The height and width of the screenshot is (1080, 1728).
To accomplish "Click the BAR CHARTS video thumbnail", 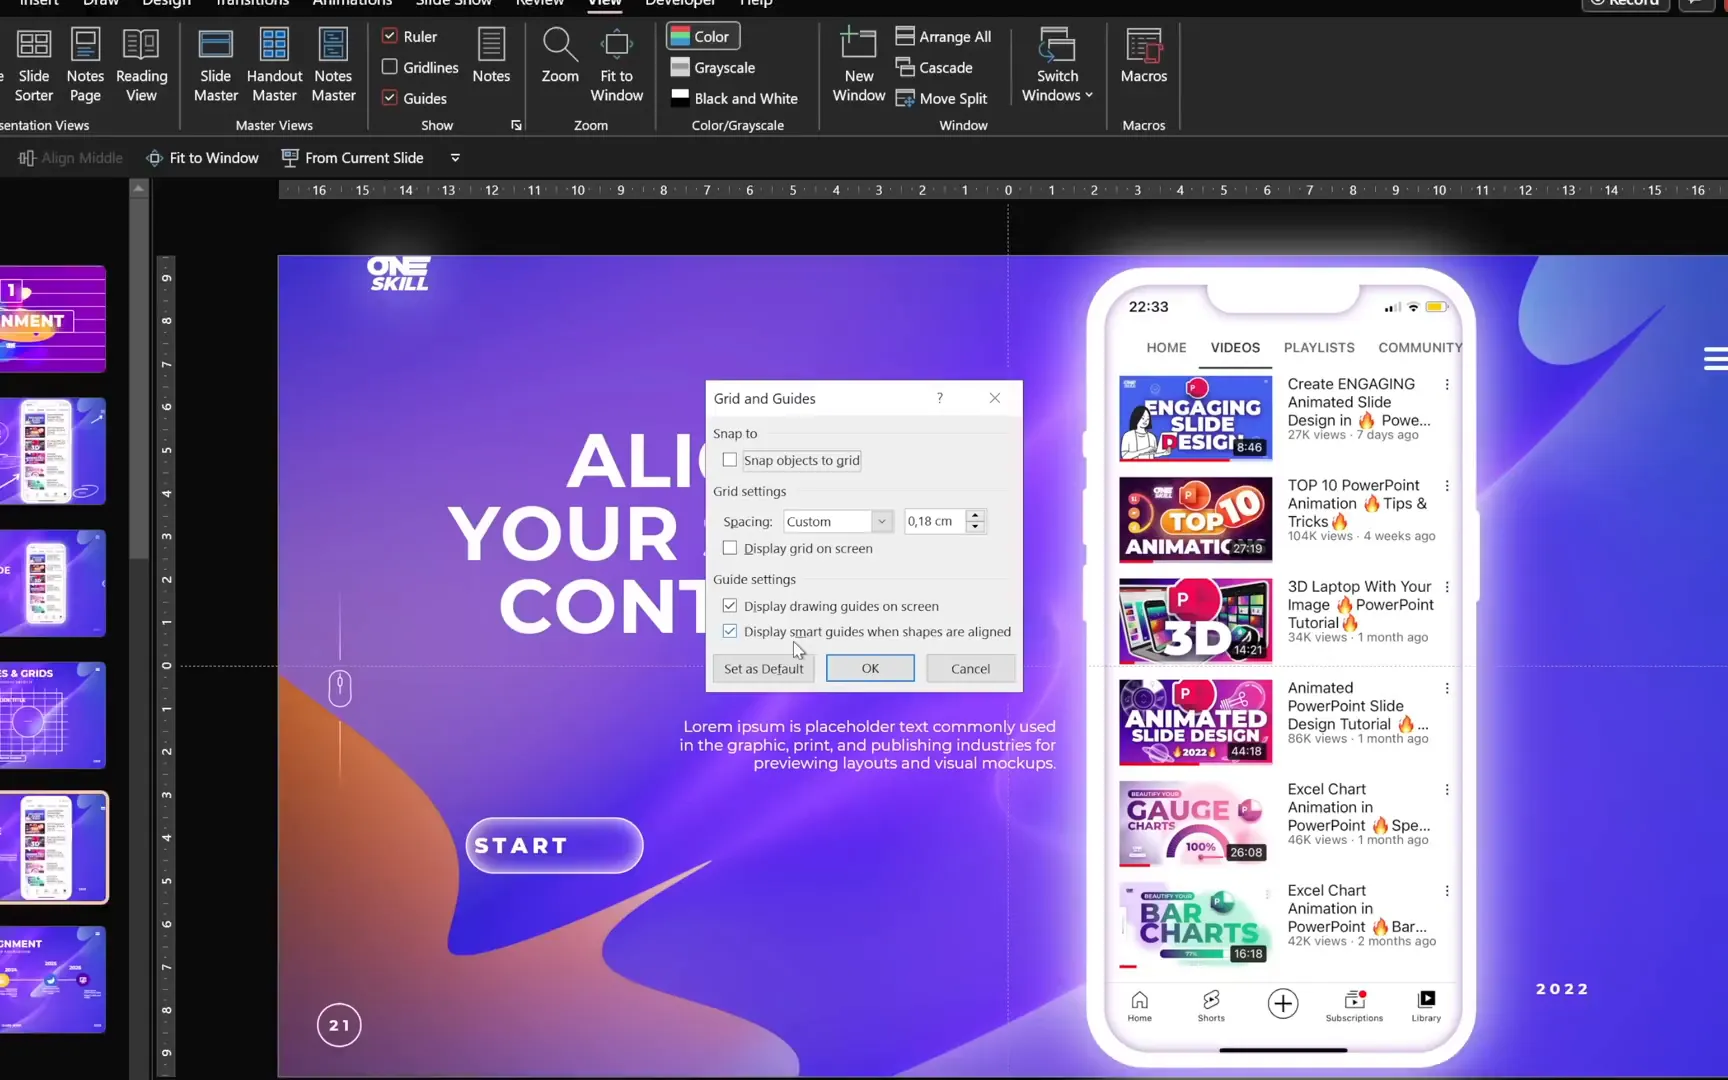I will click(x=1195, y=924).
